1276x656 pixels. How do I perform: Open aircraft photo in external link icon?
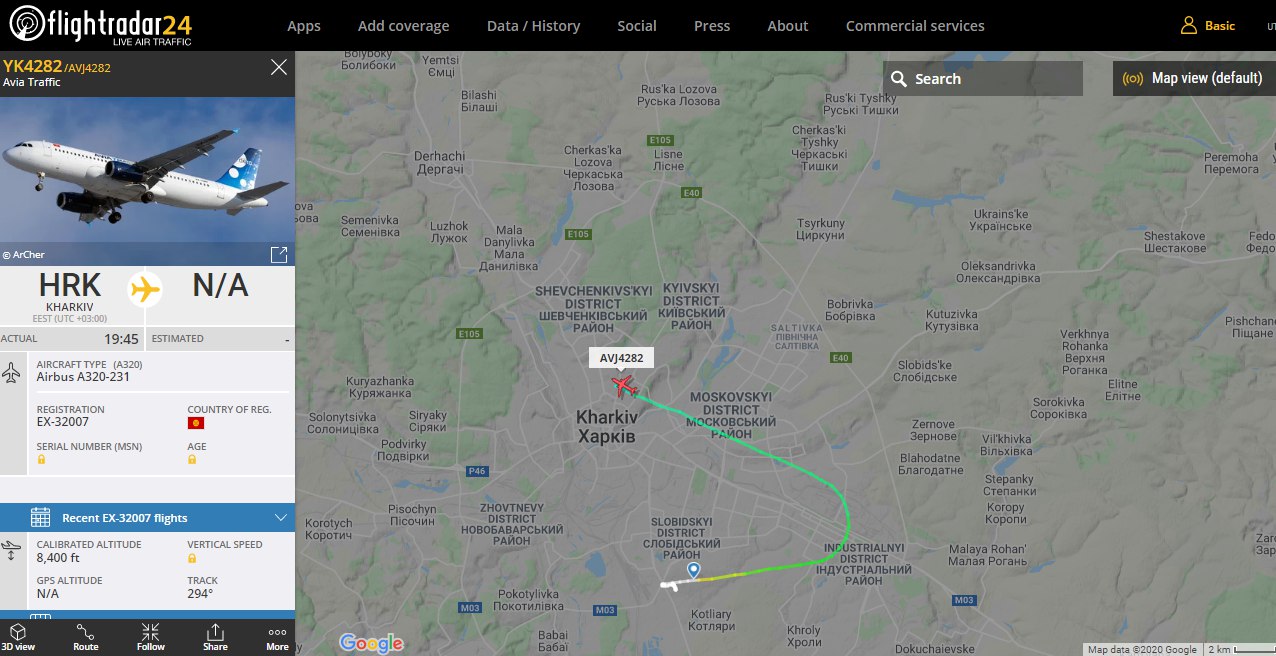(x=279, y=254)
